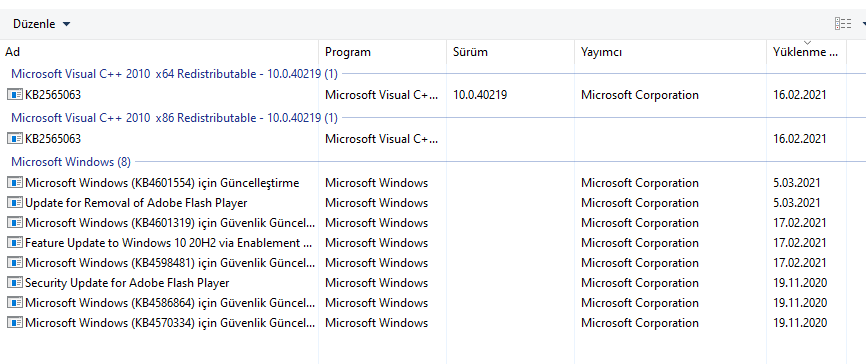
Task: Click the 17.02.2021 date in the KB4601319 row
Action: coord(800,223)
